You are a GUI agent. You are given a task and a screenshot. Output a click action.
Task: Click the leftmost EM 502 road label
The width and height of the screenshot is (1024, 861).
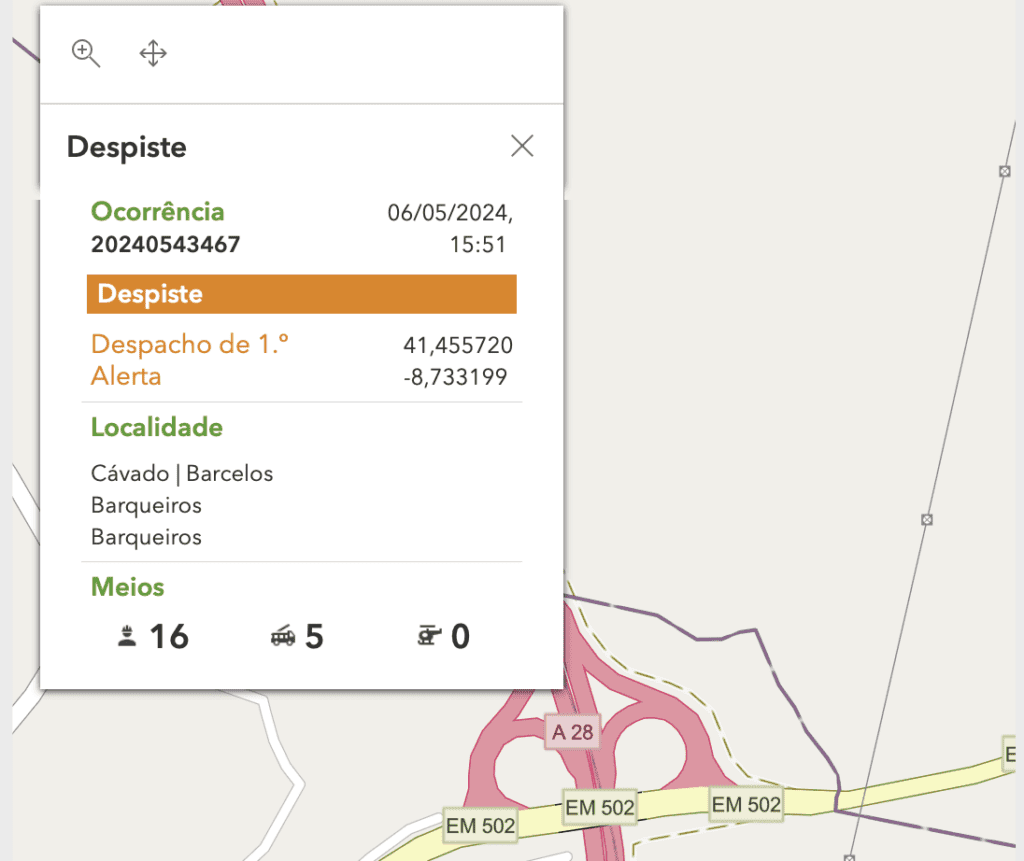(481, 825)
